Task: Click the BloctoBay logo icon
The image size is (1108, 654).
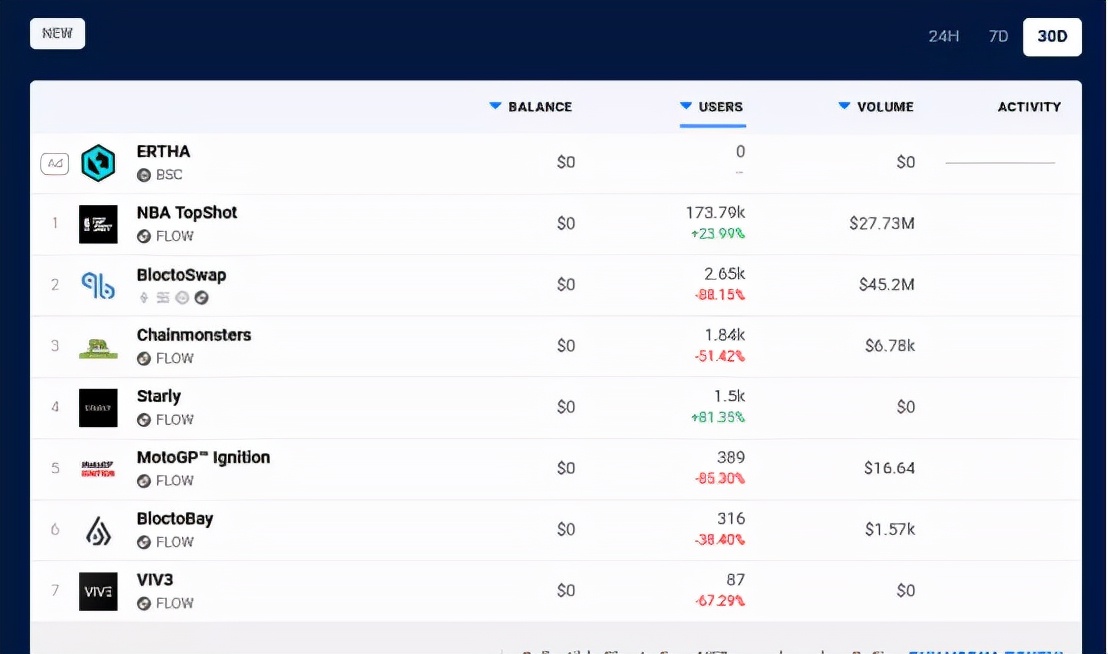Action: coord(98,530)
